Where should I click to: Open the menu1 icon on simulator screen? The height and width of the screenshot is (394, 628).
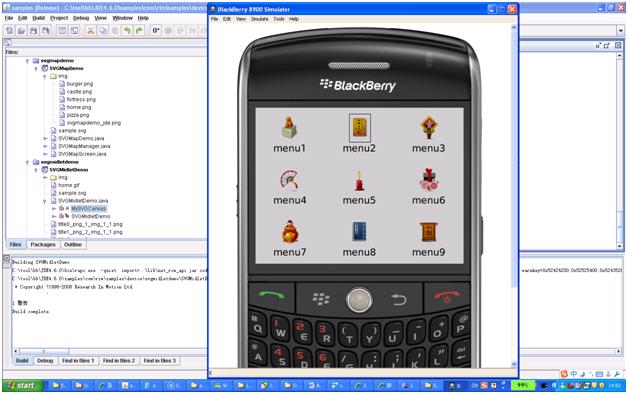(289, 127)
